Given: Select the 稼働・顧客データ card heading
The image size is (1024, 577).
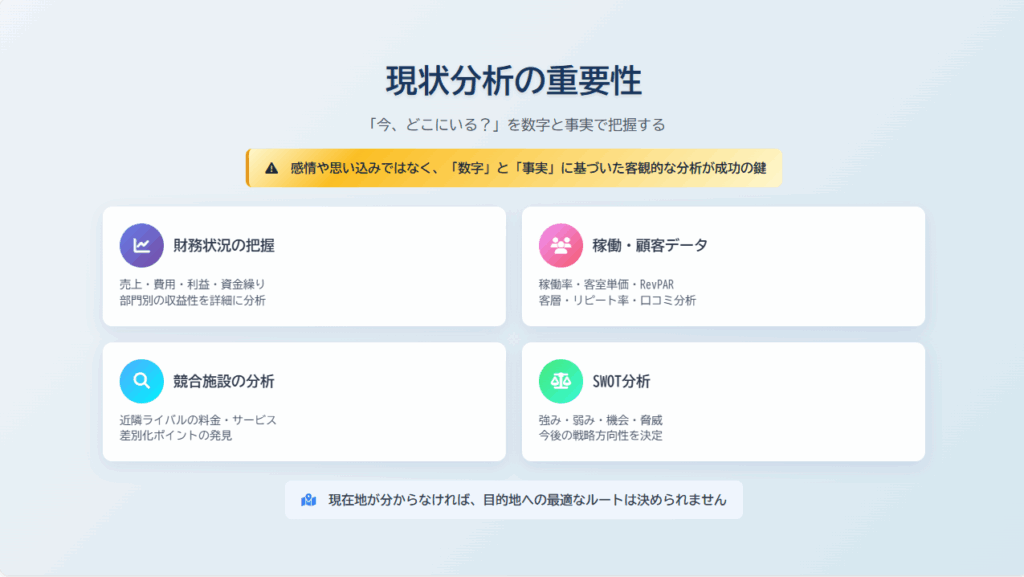Looking at the screenshot, I should (650, 245).
